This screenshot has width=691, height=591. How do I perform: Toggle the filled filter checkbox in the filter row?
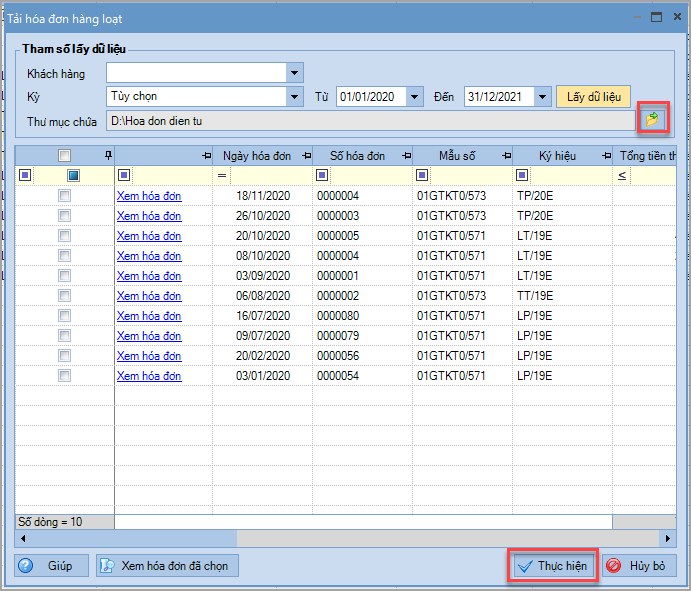point(73,175)
